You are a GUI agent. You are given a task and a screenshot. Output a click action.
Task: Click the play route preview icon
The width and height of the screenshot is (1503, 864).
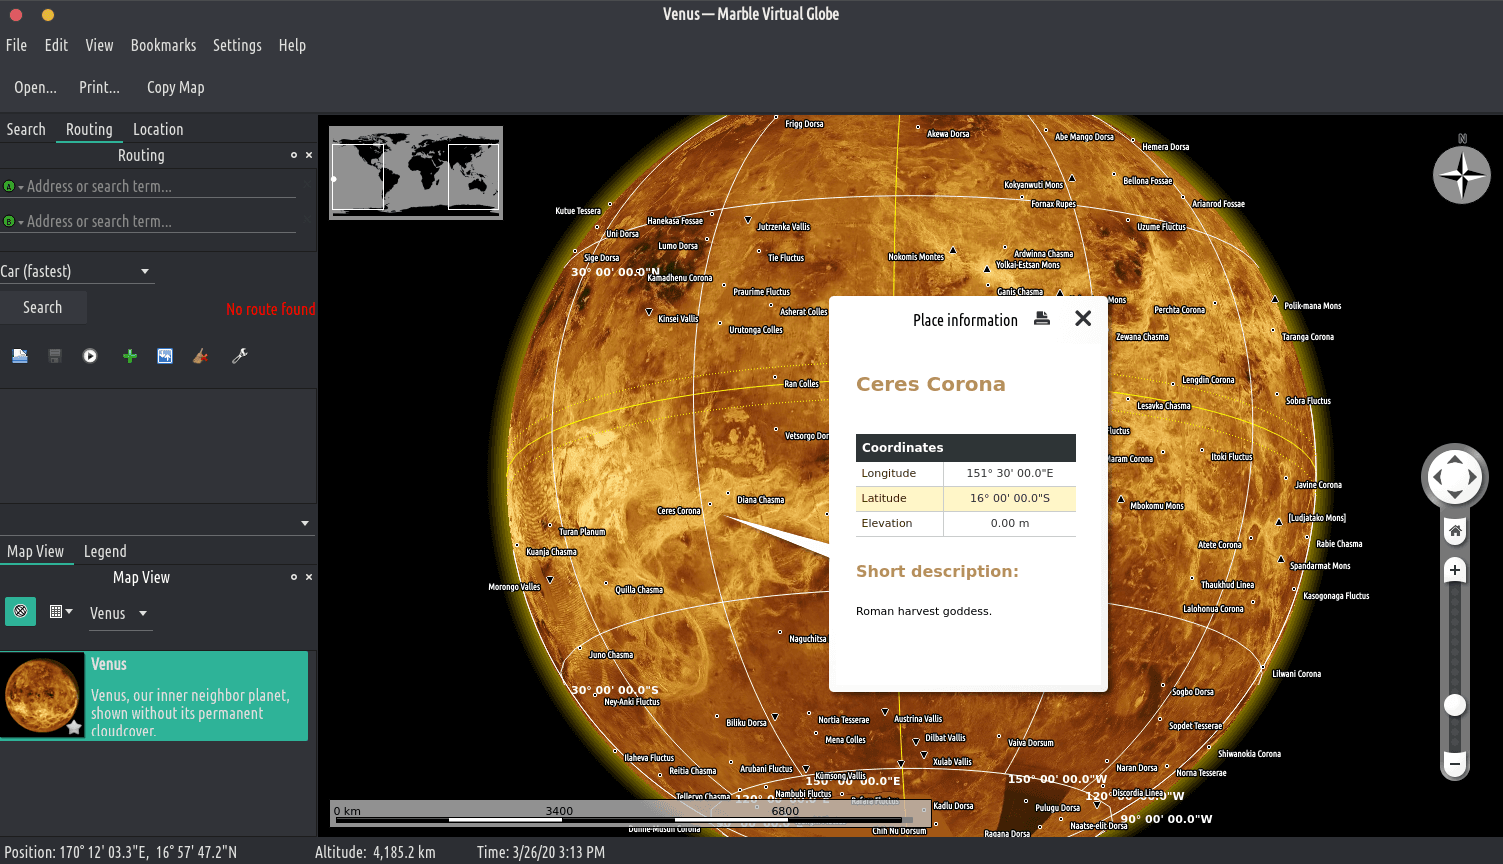click(x=90, y=356)
